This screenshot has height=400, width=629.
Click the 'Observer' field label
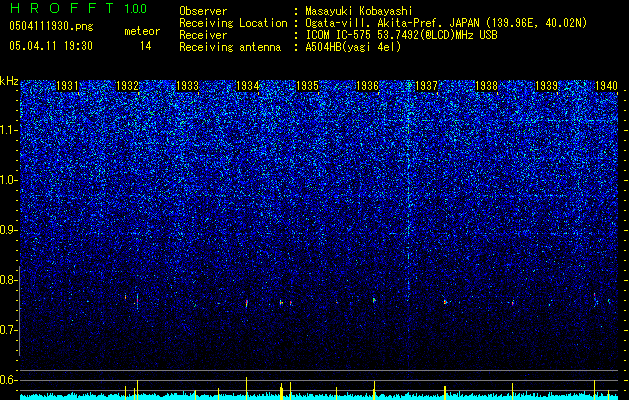point(203,11)
